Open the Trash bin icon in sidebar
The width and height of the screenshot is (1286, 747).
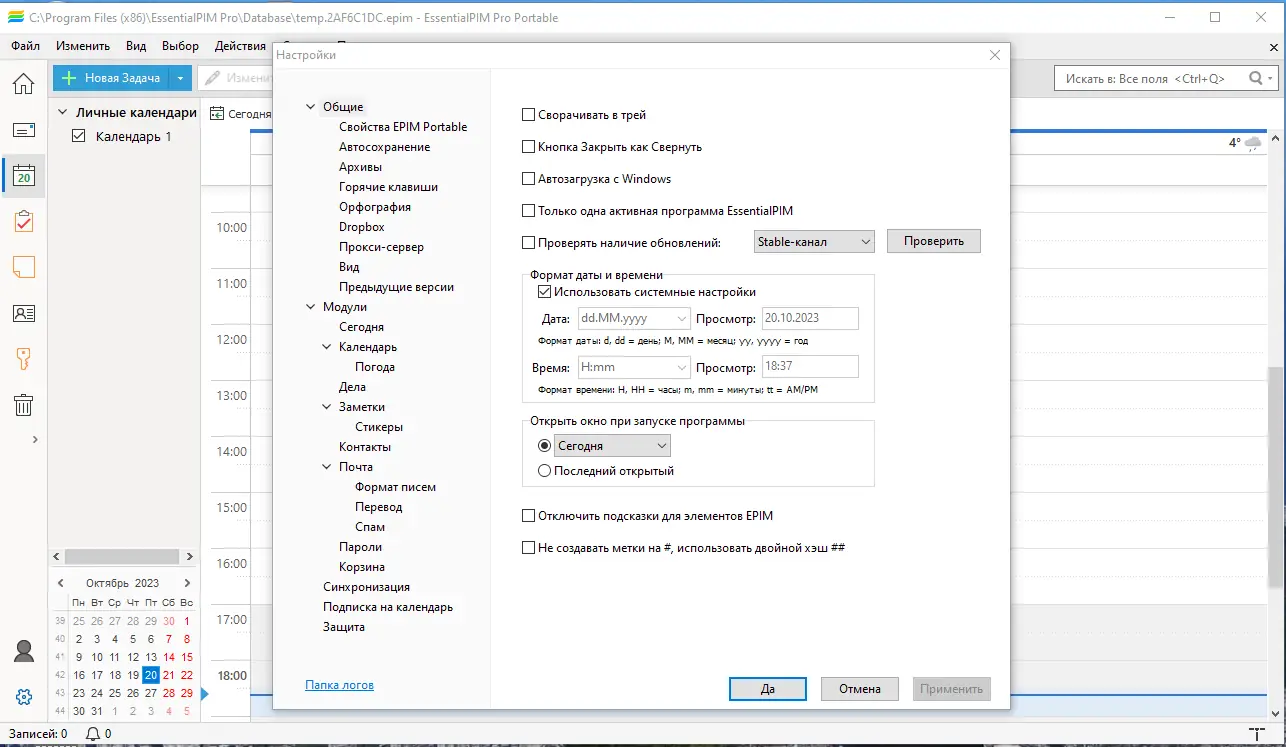coord(23,404)
